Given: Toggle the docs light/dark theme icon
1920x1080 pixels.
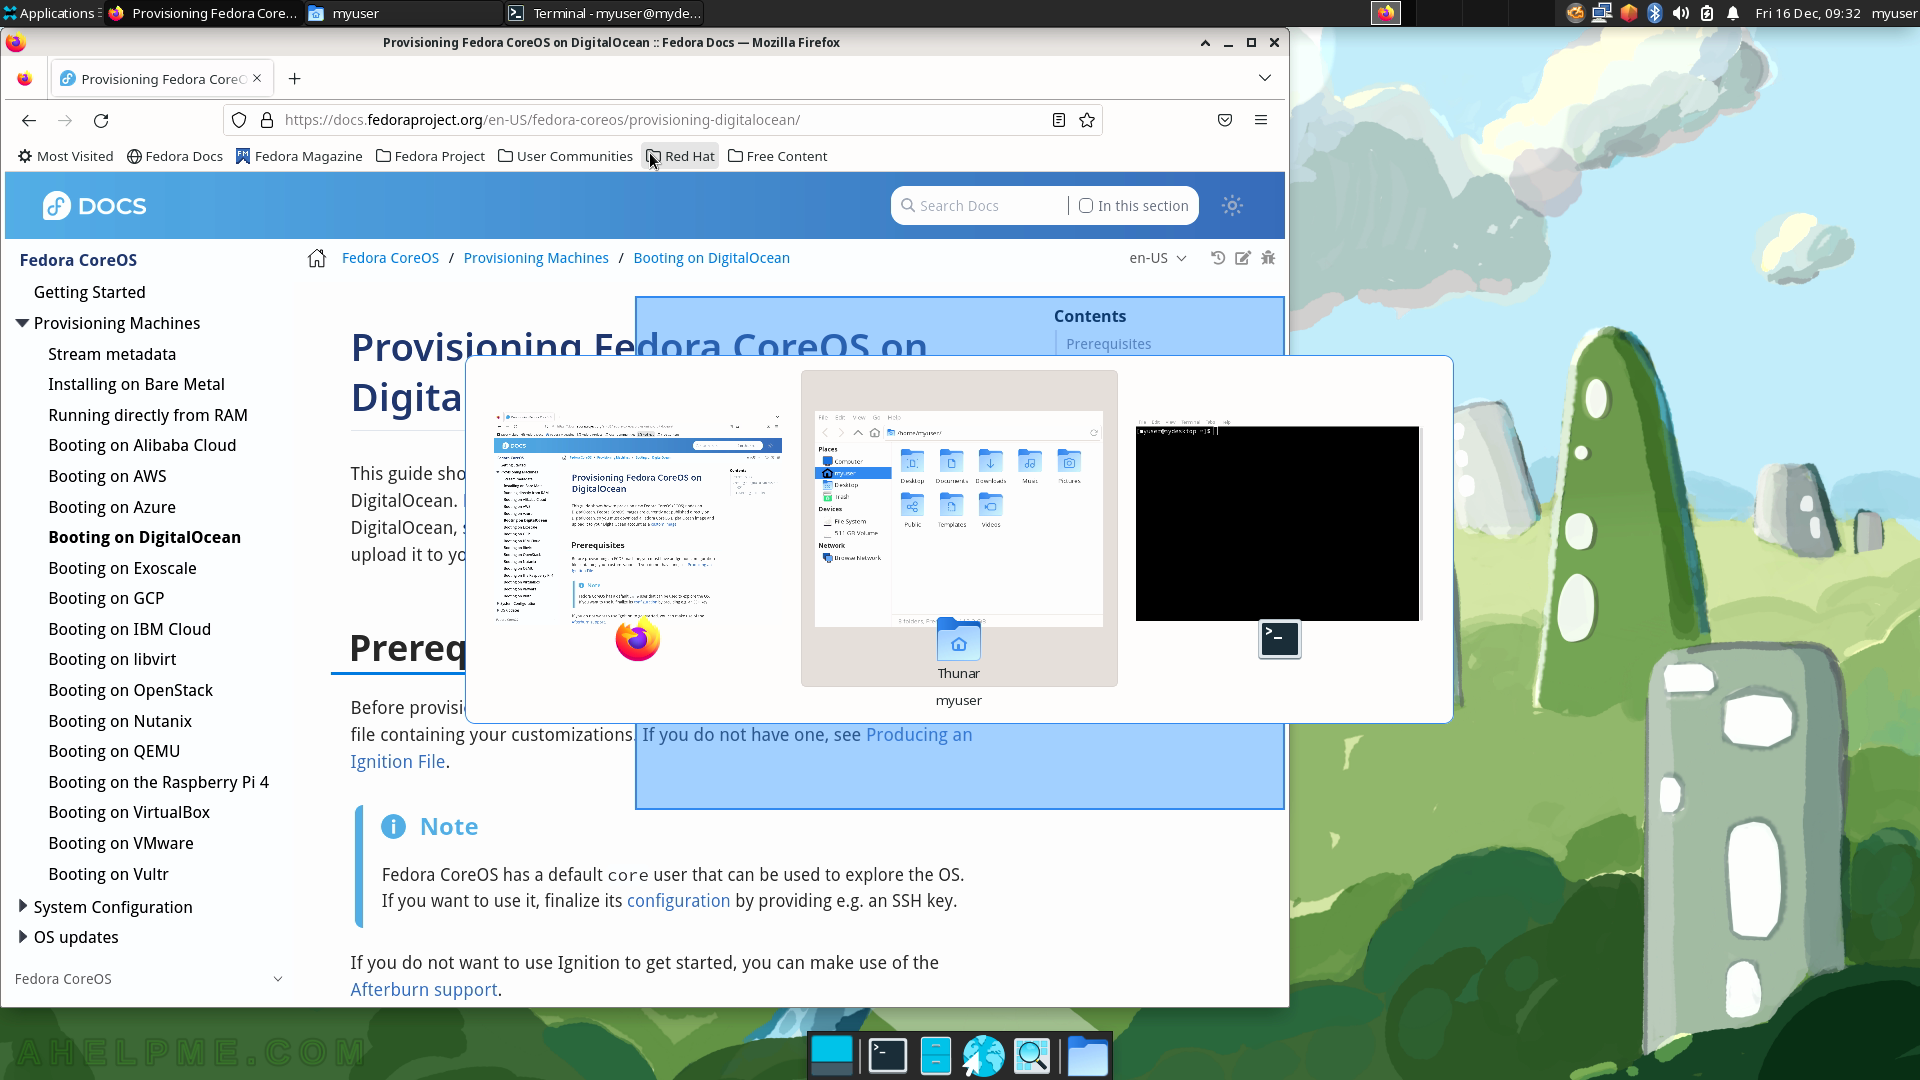Looking at the screenshot, I should pos(1232,205).
